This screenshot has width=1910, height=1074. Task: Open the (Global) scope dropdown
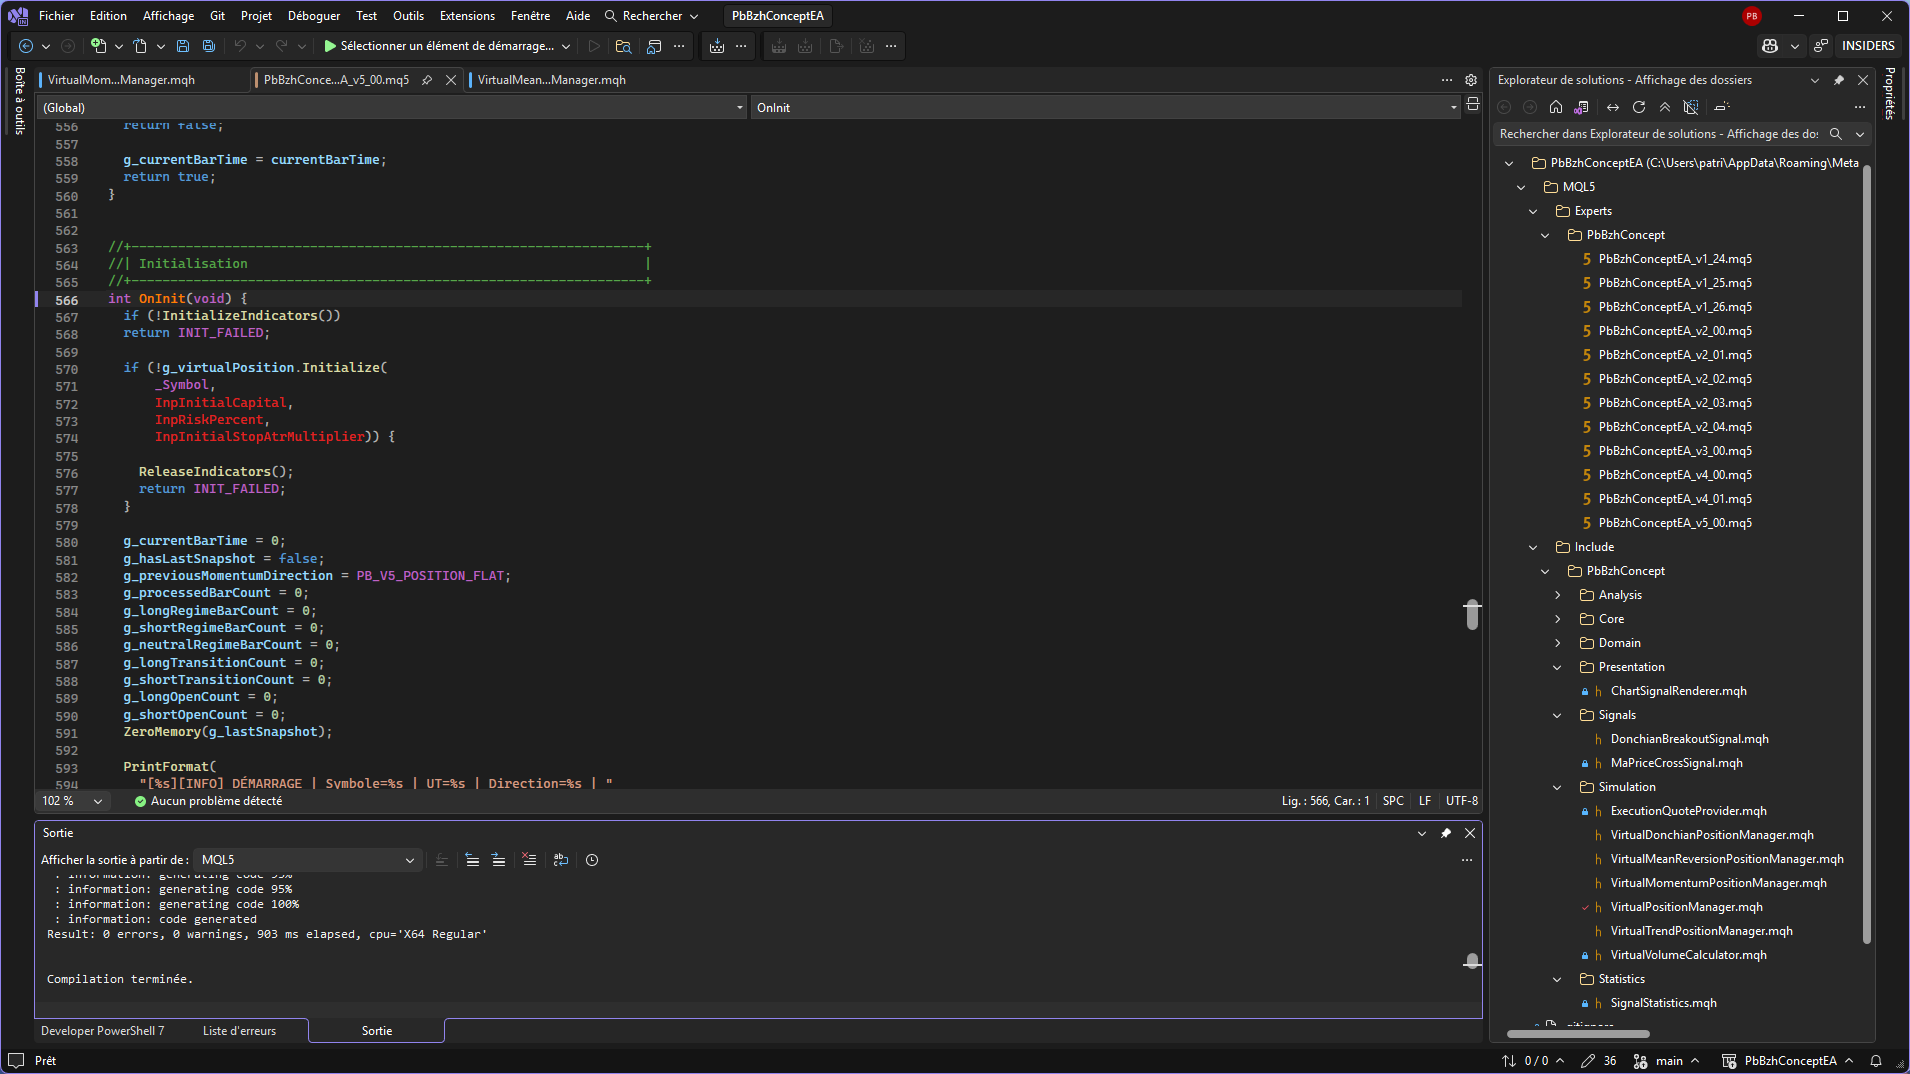coord(393,108)
